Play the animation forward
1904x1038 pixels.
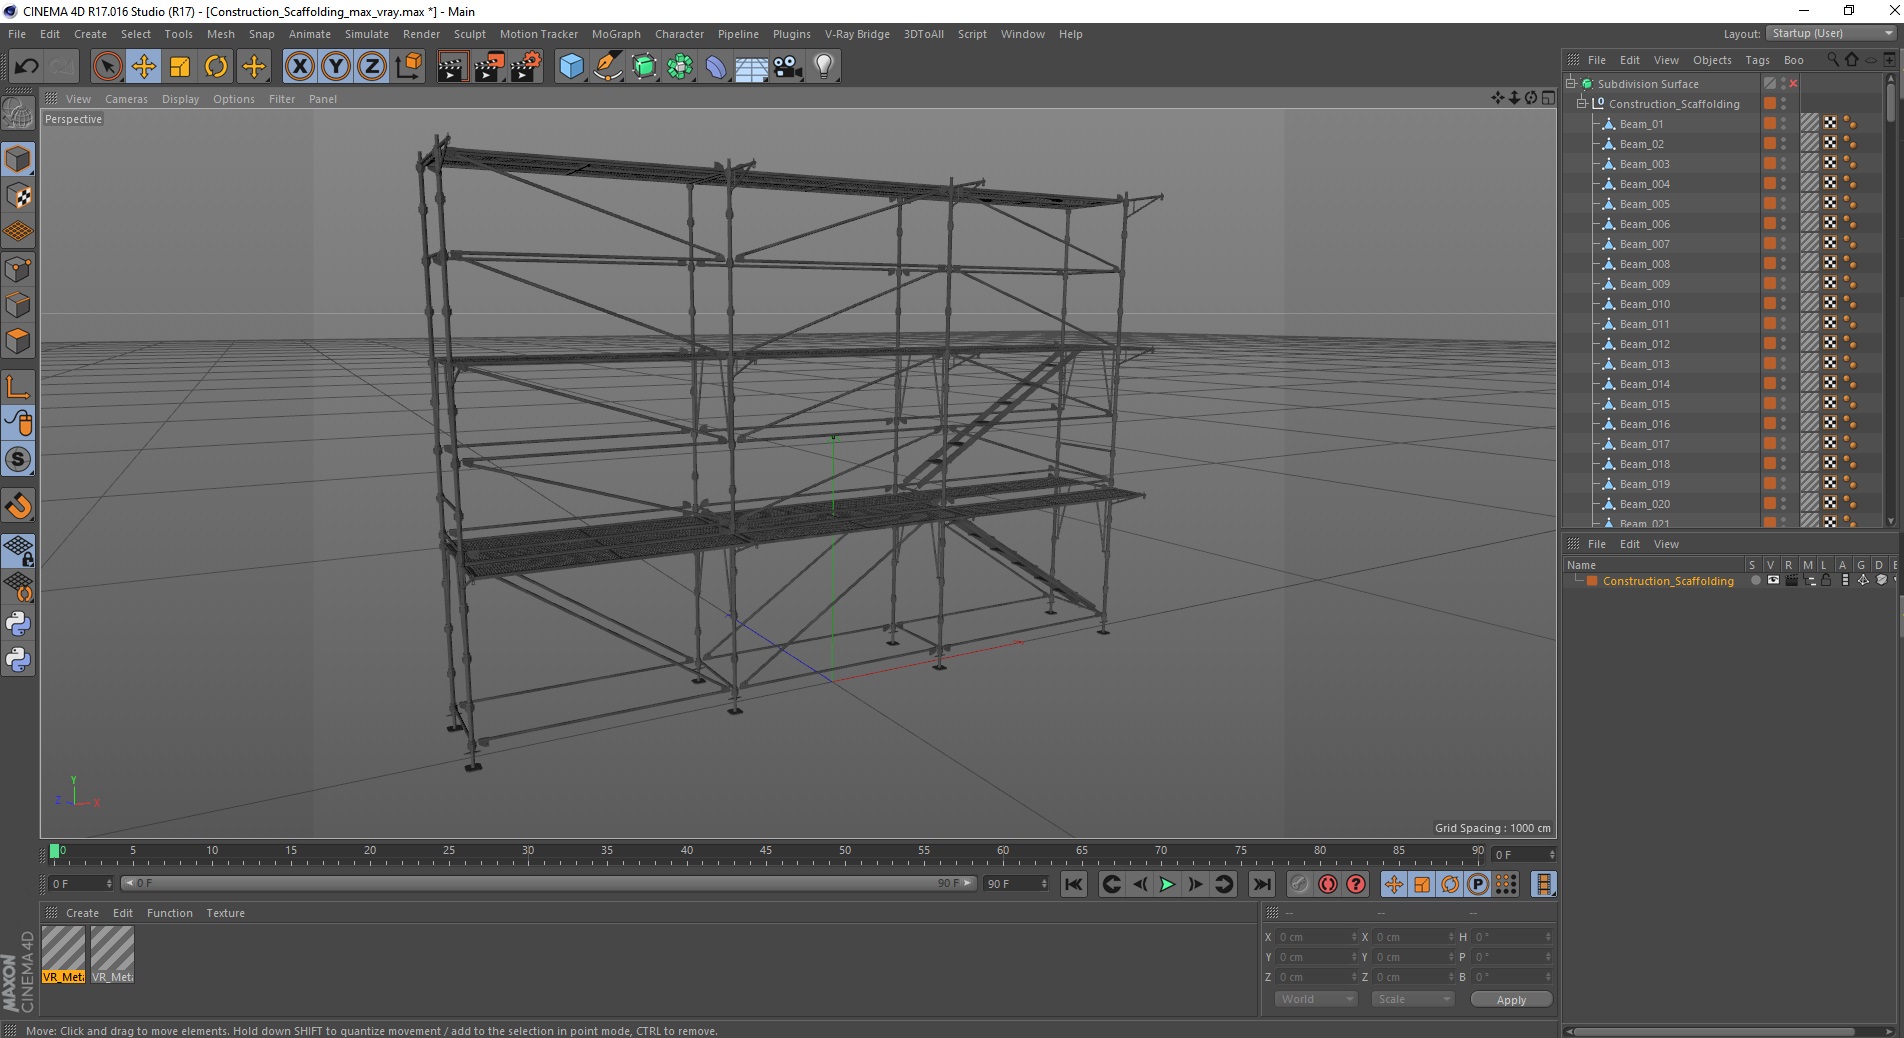point(1167,884)
